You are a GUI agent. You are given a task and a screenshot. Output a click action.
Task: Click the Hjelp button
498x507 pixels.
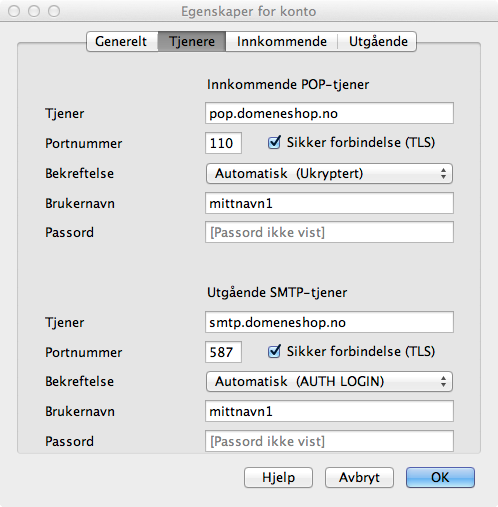278,478
